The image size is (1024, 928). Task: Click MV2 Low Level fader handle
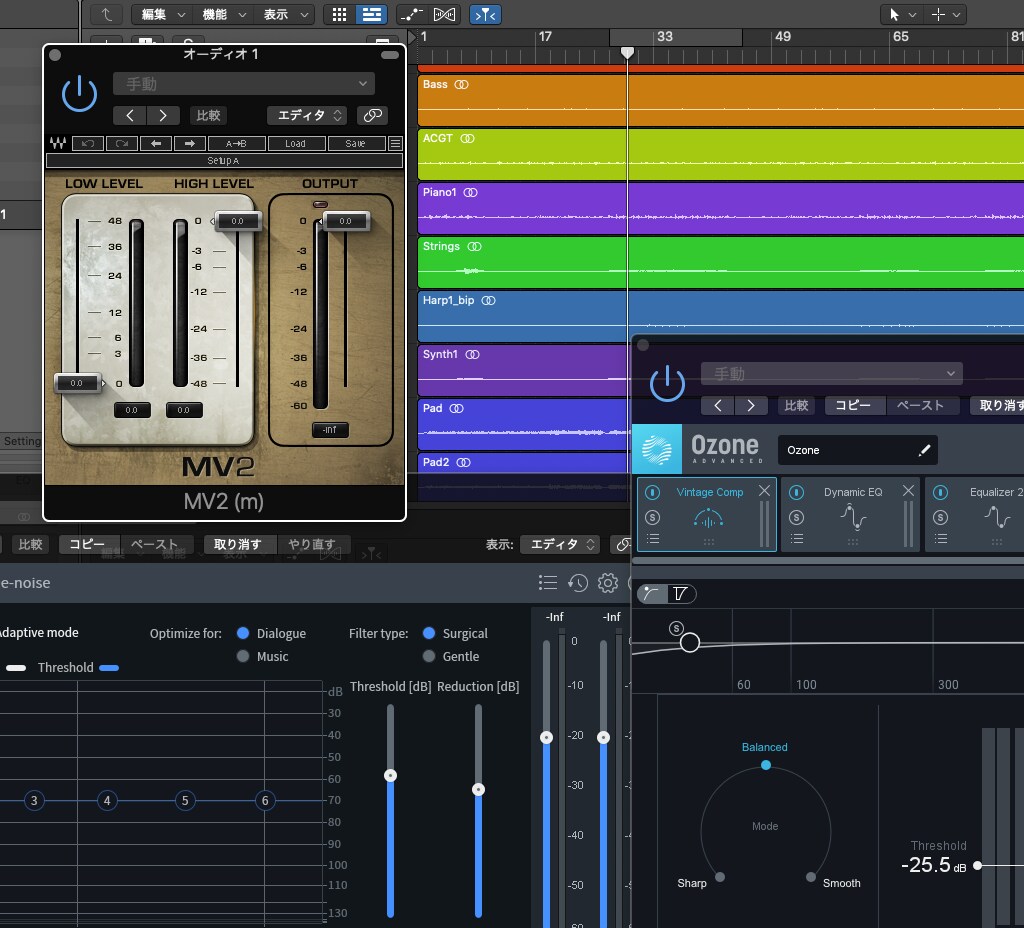pyautogui.click(x=78, y=383)
